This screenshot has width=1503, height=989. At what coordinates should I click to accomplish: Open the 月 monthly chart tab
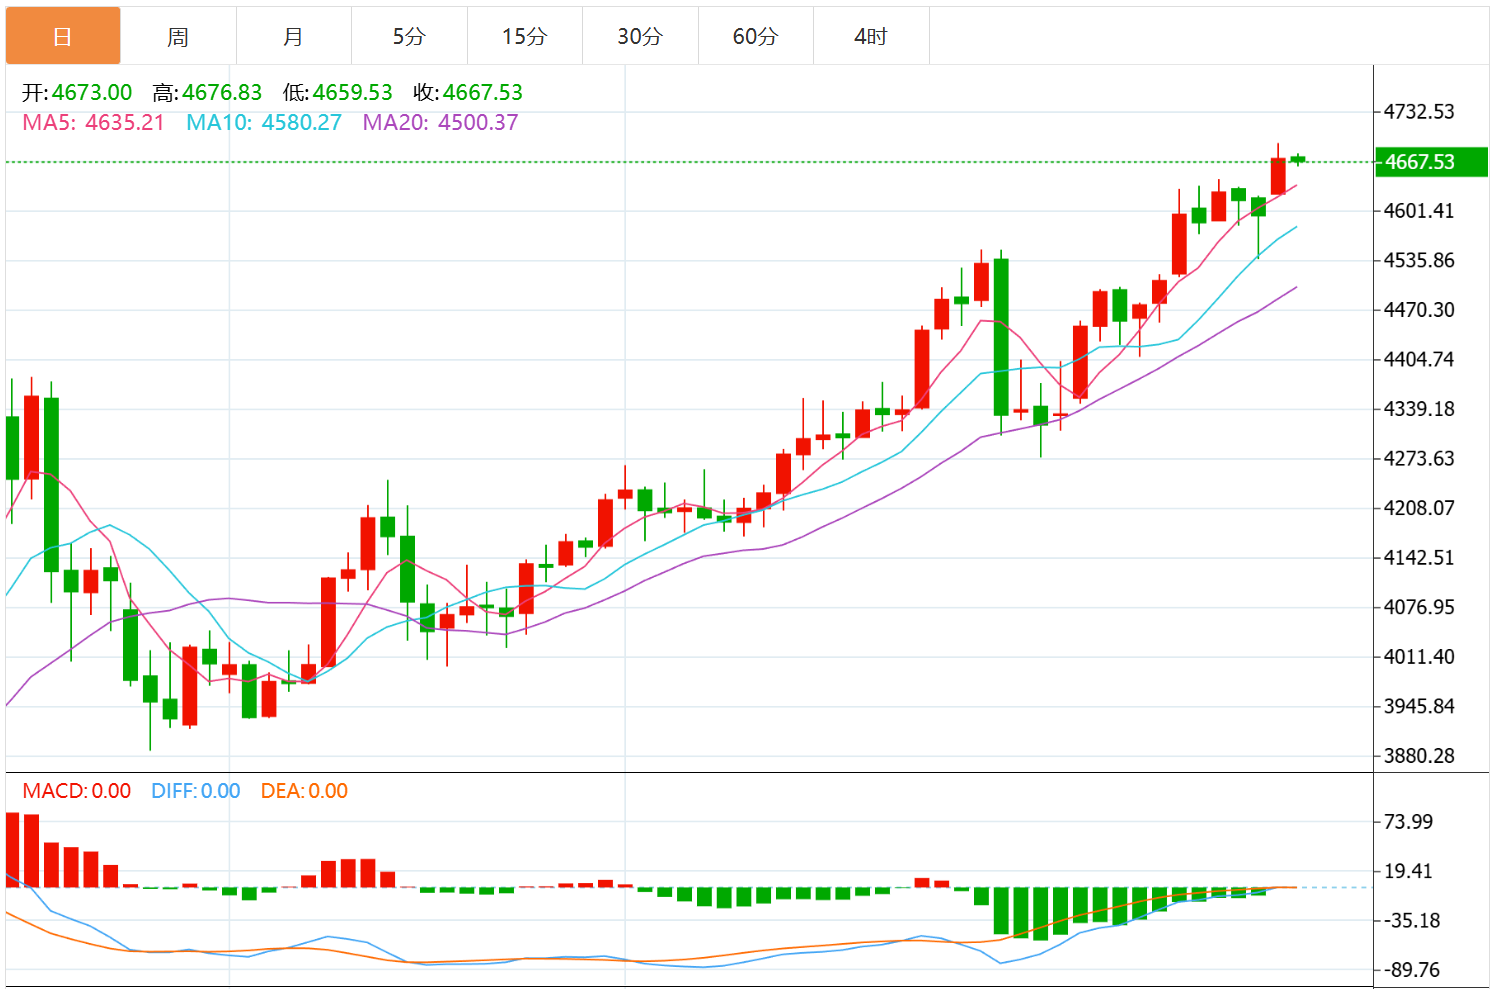pos(293,37)
